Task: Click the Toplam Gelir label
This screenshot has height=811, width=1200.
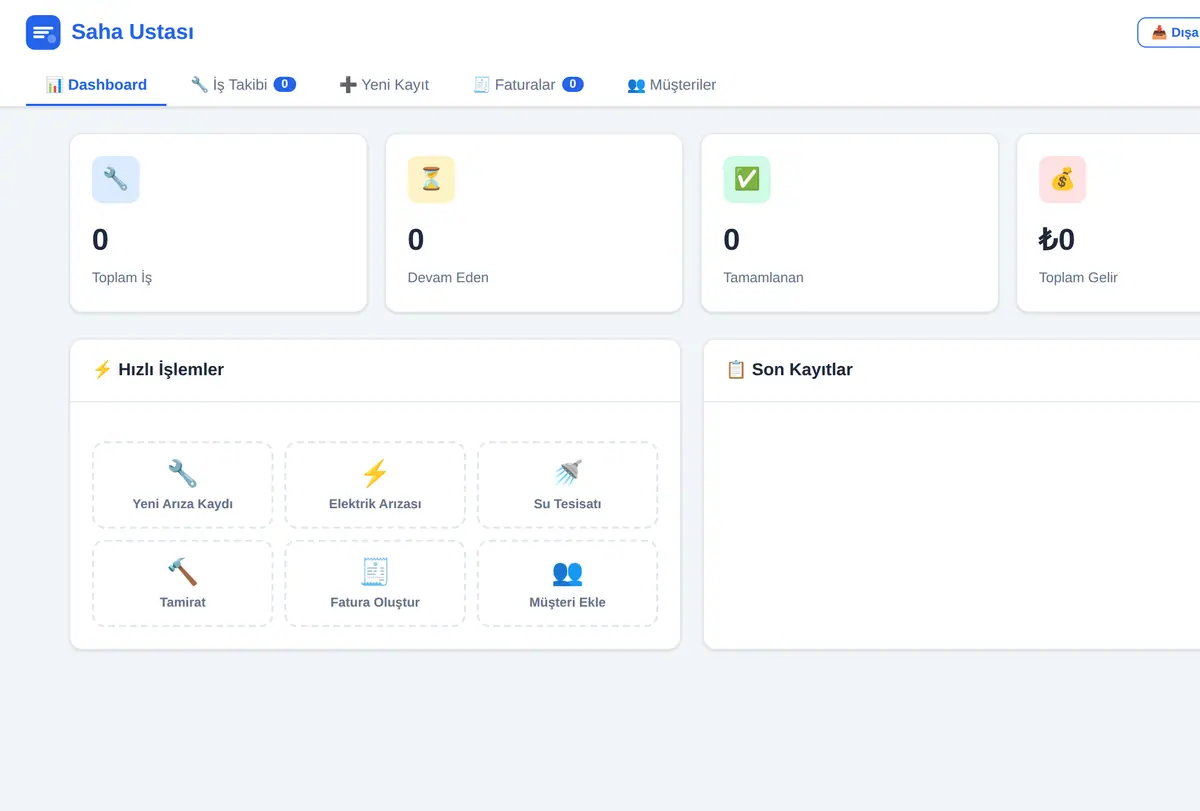Action: tap(1078, 277)
